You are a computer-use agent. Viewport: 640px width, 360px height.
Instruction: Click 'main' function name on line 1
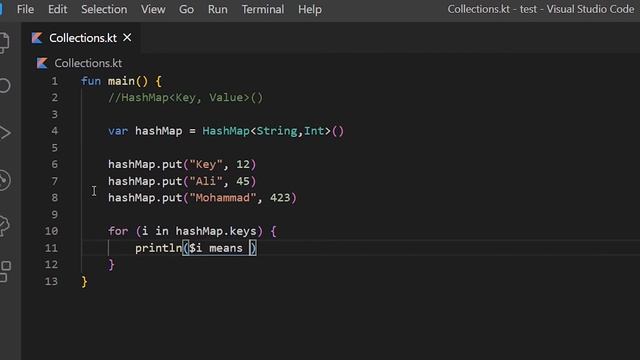pyautogui.click(x=121, y=81)
